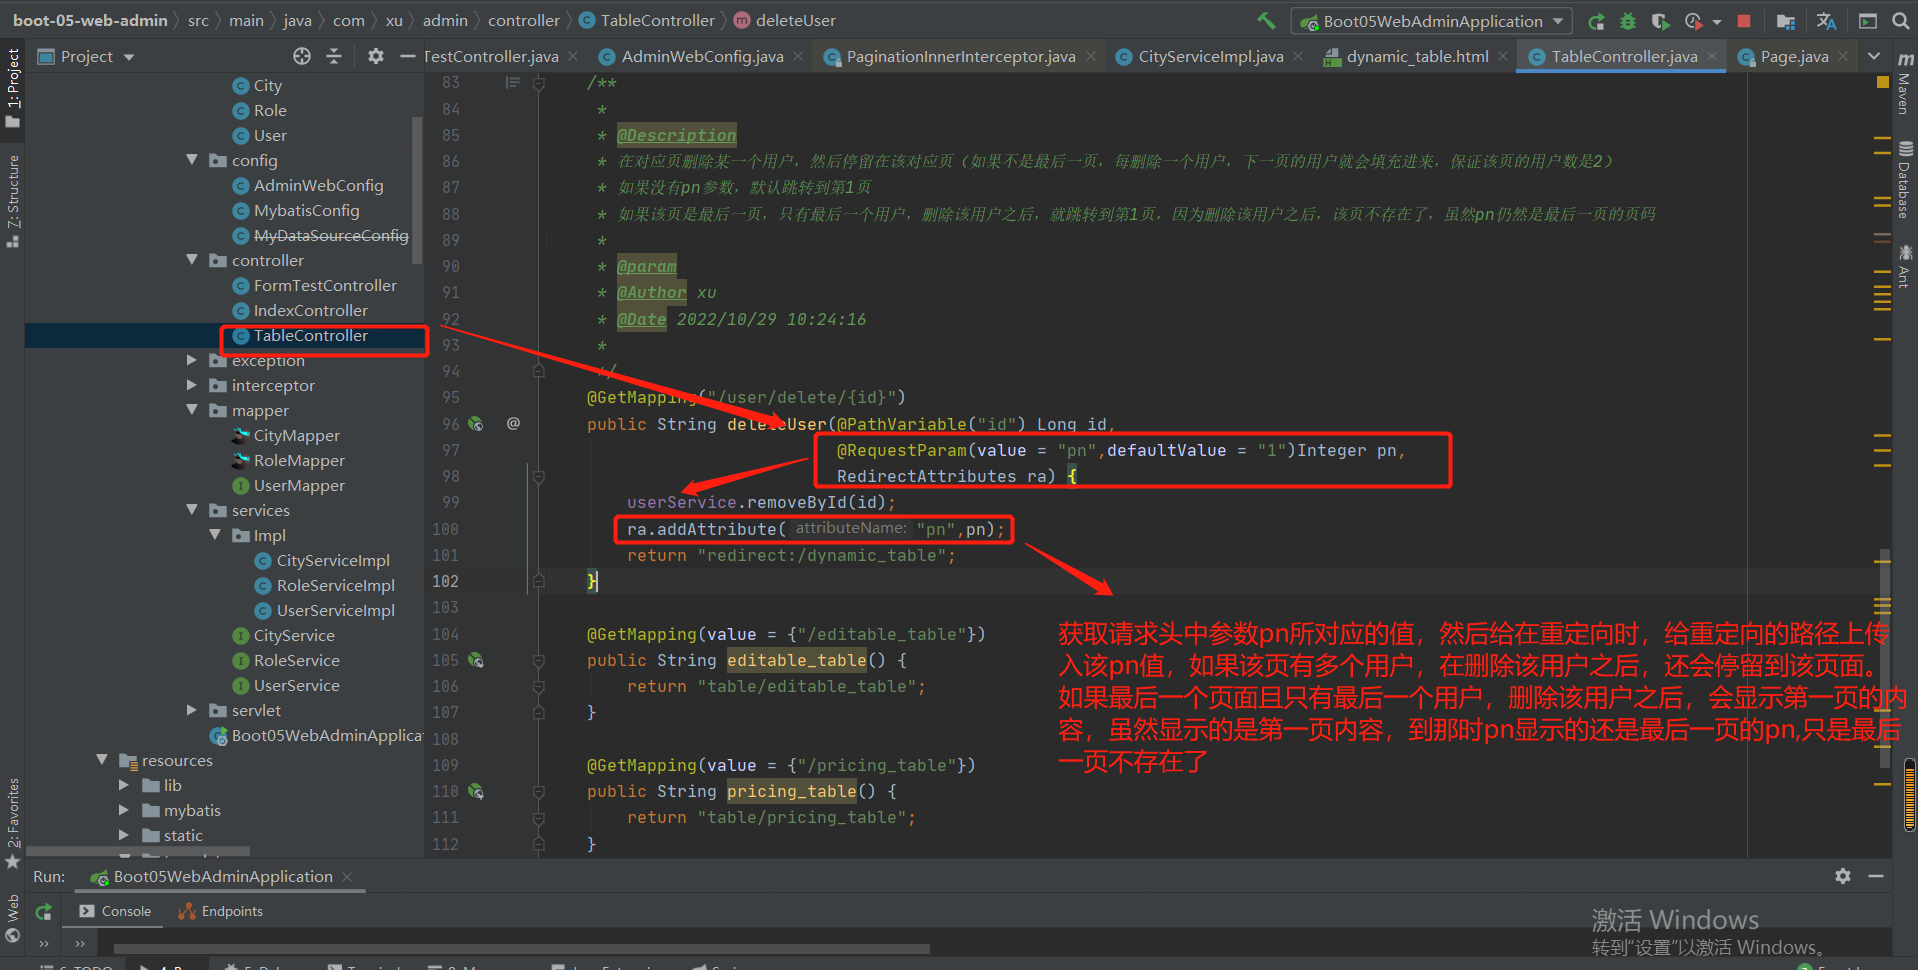Click the Search Everywhere magnifier
Viewport: 1918px width, 970px height.
click(1900, 21)
